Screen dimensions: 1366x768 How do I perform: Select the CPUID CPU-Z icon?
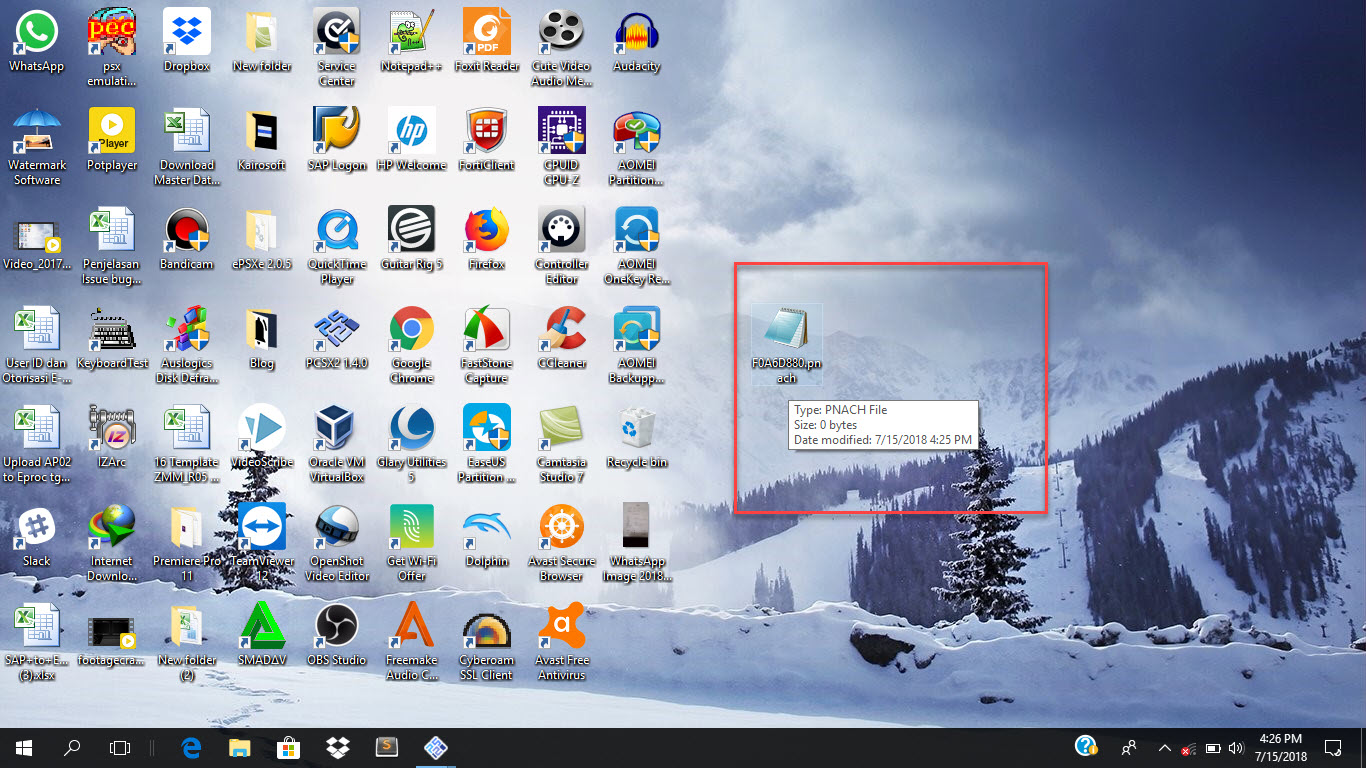pyautogui.click(x=562, y=131)
